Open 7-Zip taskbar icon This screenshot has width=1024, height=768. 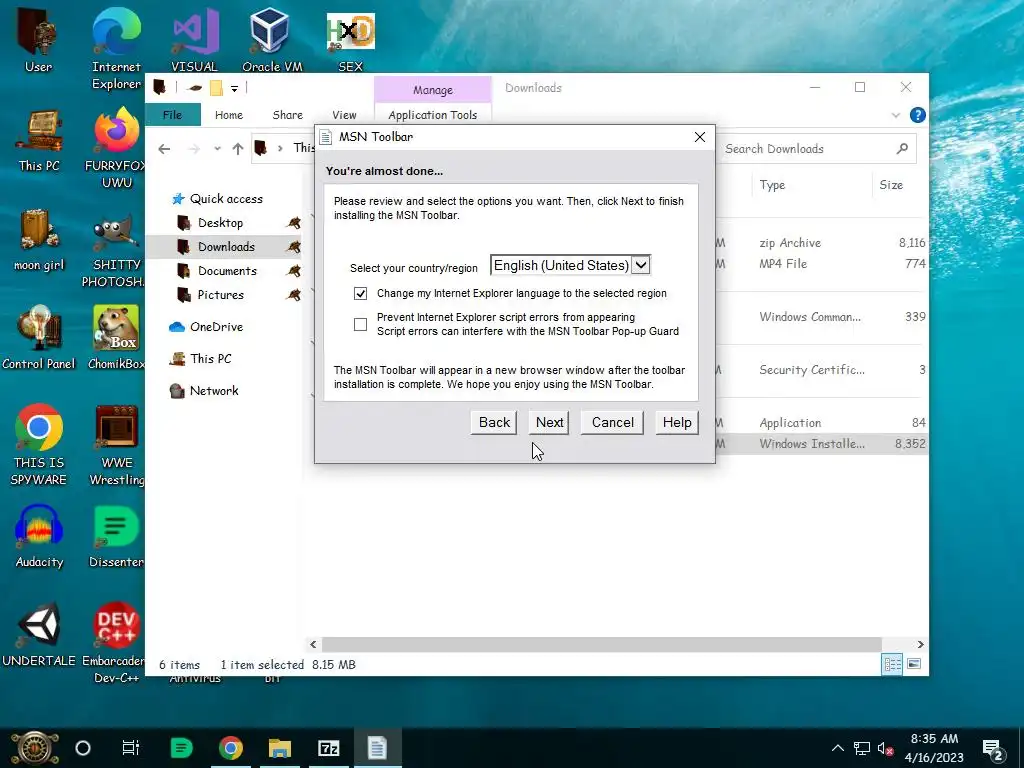tap(328, 748)
